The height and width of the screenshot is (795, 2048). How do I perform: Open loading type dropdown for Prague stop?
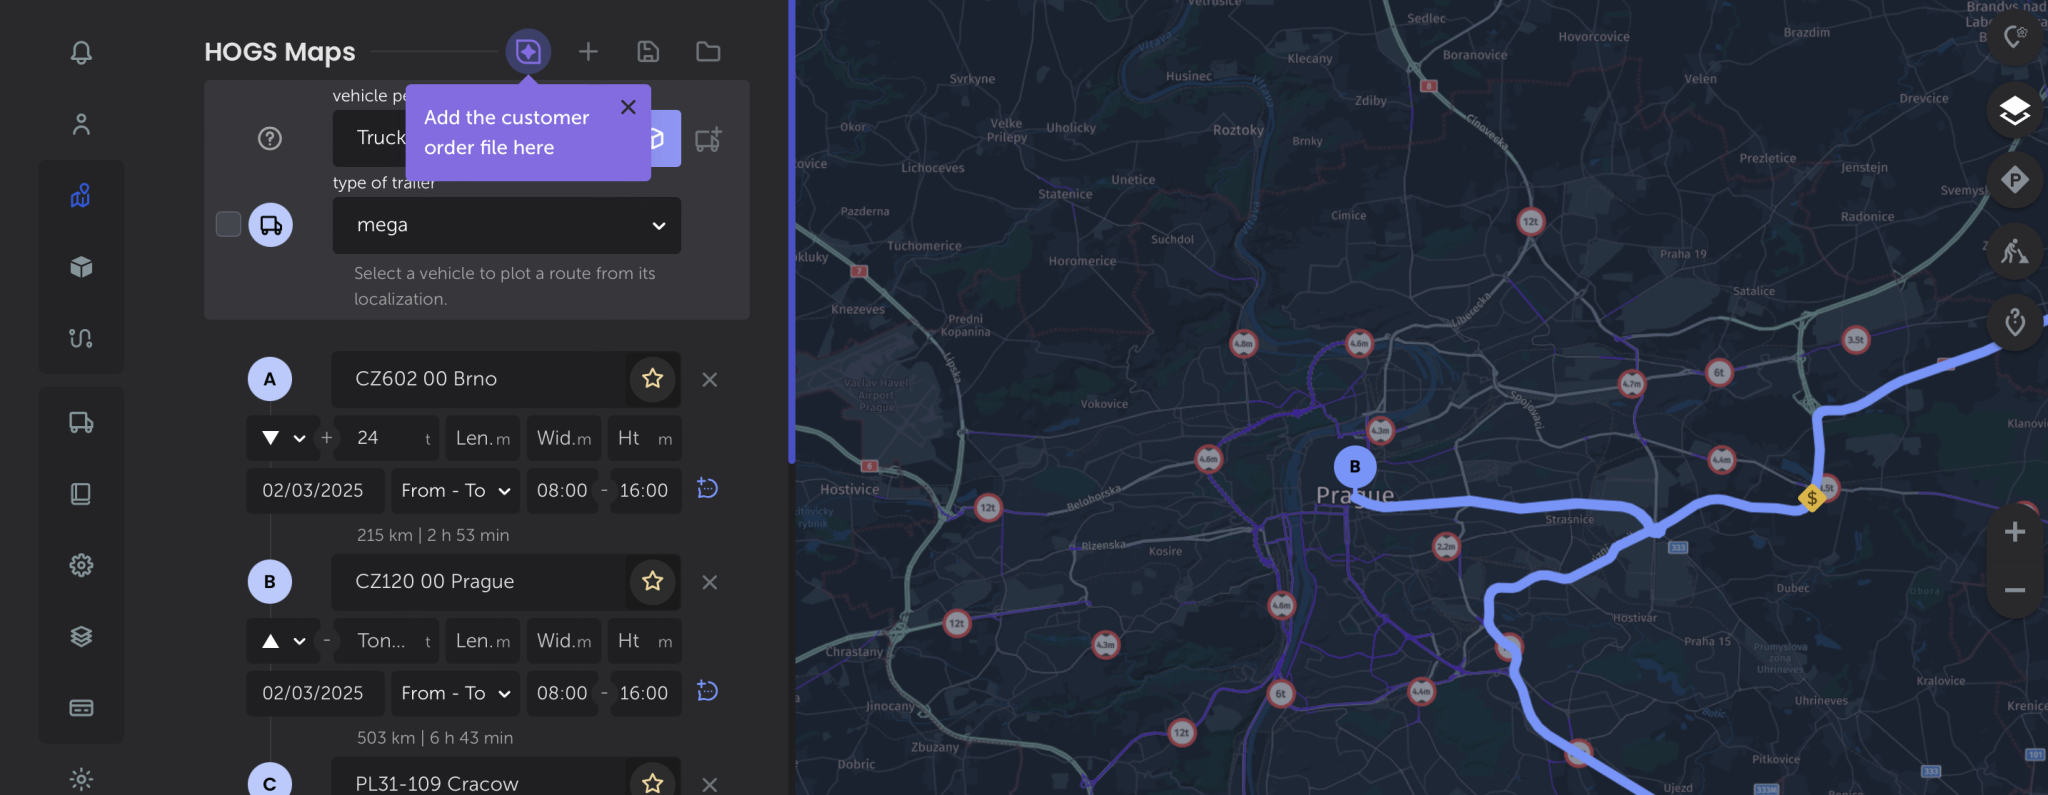pyautogui.click(x=283, y=641)
